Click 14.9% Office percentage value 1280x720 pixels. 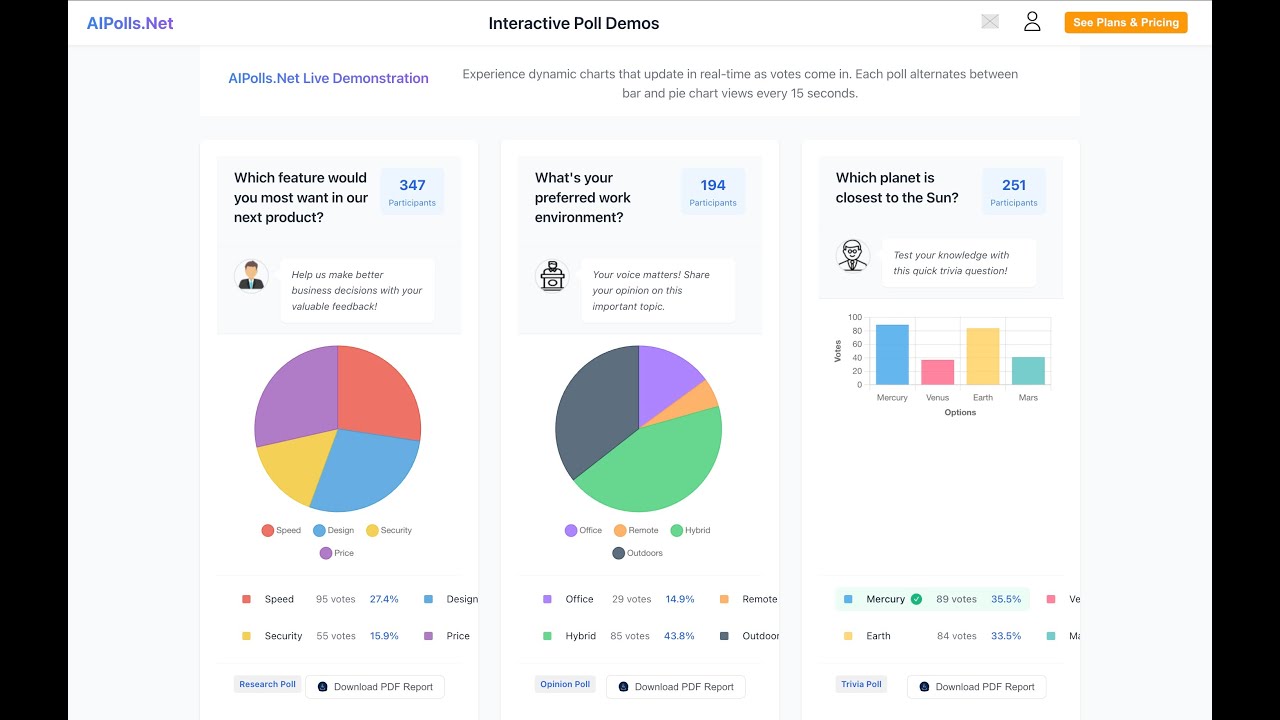click(680, 599)
